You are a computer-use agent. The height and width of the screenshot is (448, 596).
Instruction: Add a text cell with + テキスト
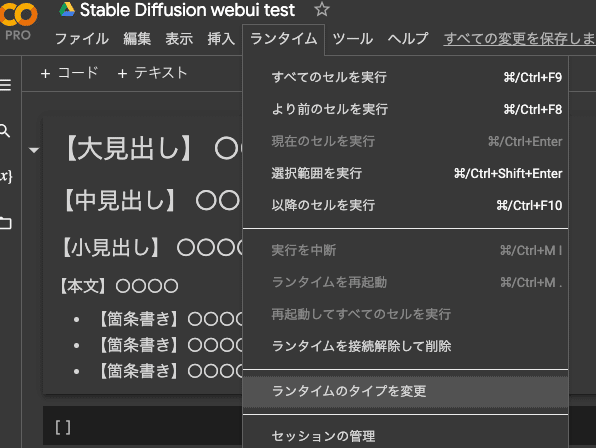pyautogui.click(x=152, y=73)
